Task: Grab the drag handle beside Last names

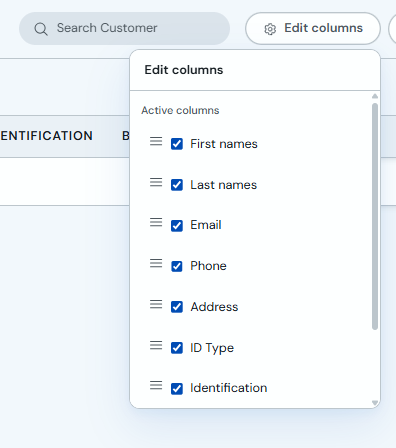Action: (156, 182)
